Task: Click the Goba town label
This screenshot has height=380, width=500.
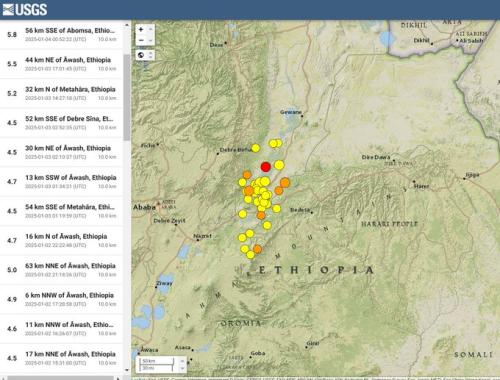Action: click(258, 353)
